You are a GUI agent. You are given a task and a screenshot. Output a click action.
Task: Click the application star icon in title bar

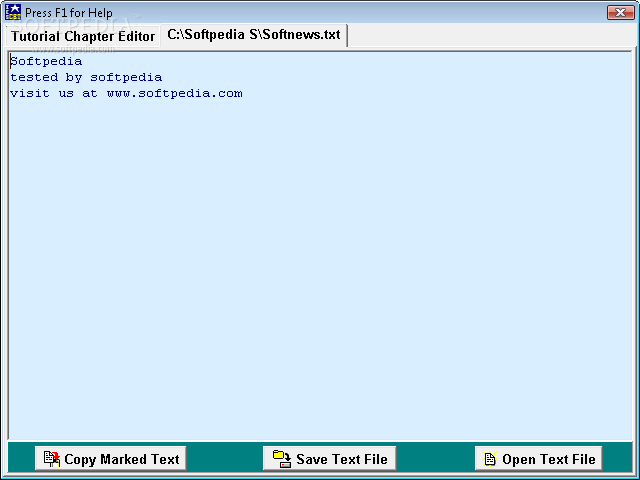pyautogui.click(x=13, y=12)
